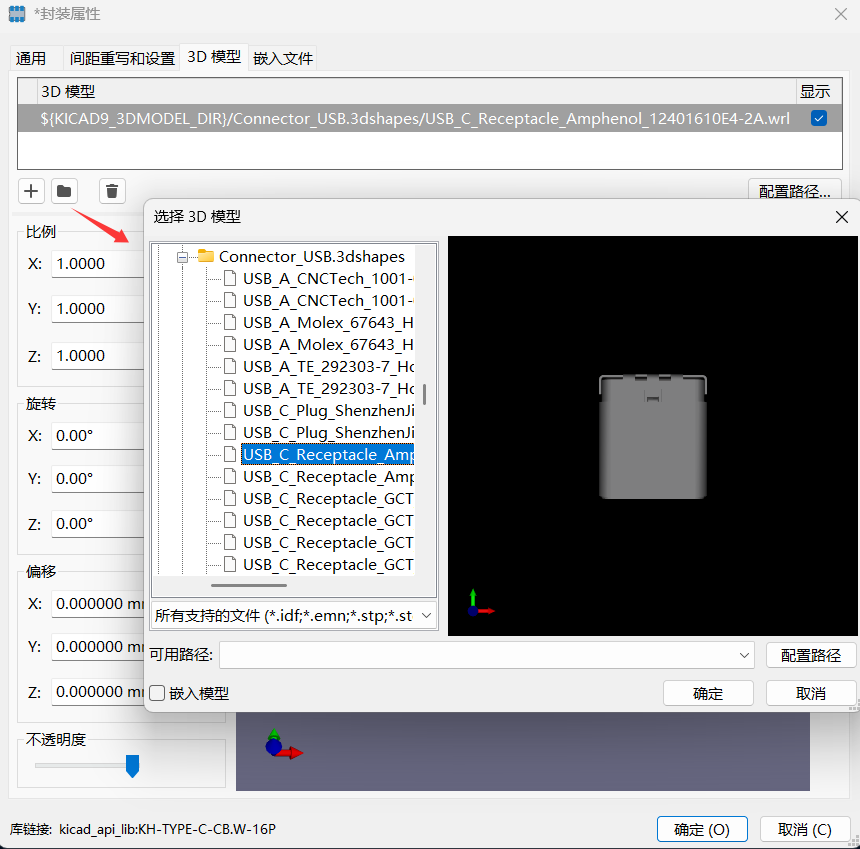Open the 嵌入文件 tab
Screen dimensions: 860x849
pyautogui.click(x=283, y=58)
